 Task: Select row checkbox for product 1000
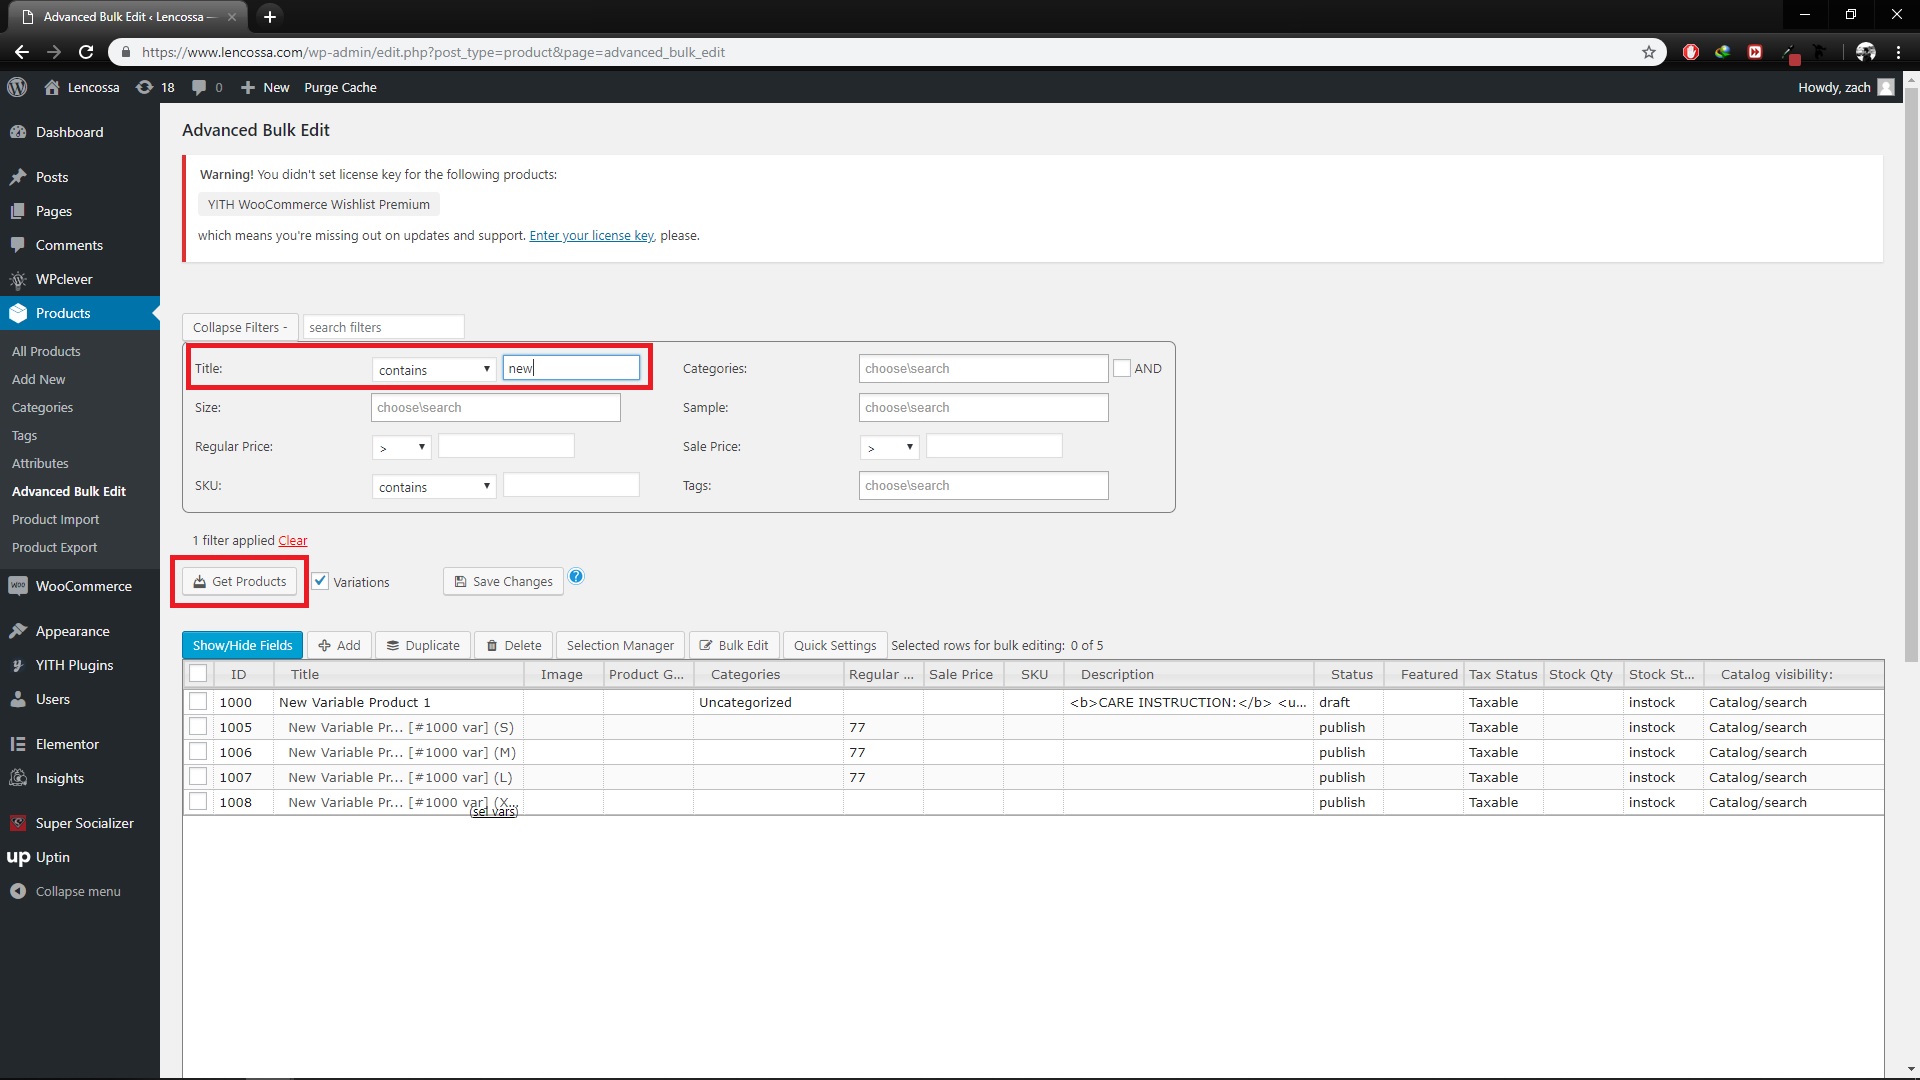[198, 702]
